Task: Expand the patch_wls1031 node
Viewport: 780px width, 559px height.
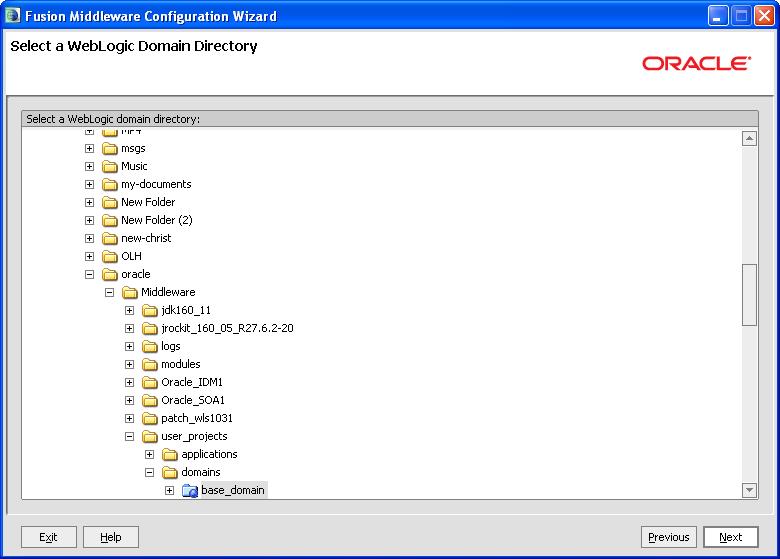Action: coord(129,419)
